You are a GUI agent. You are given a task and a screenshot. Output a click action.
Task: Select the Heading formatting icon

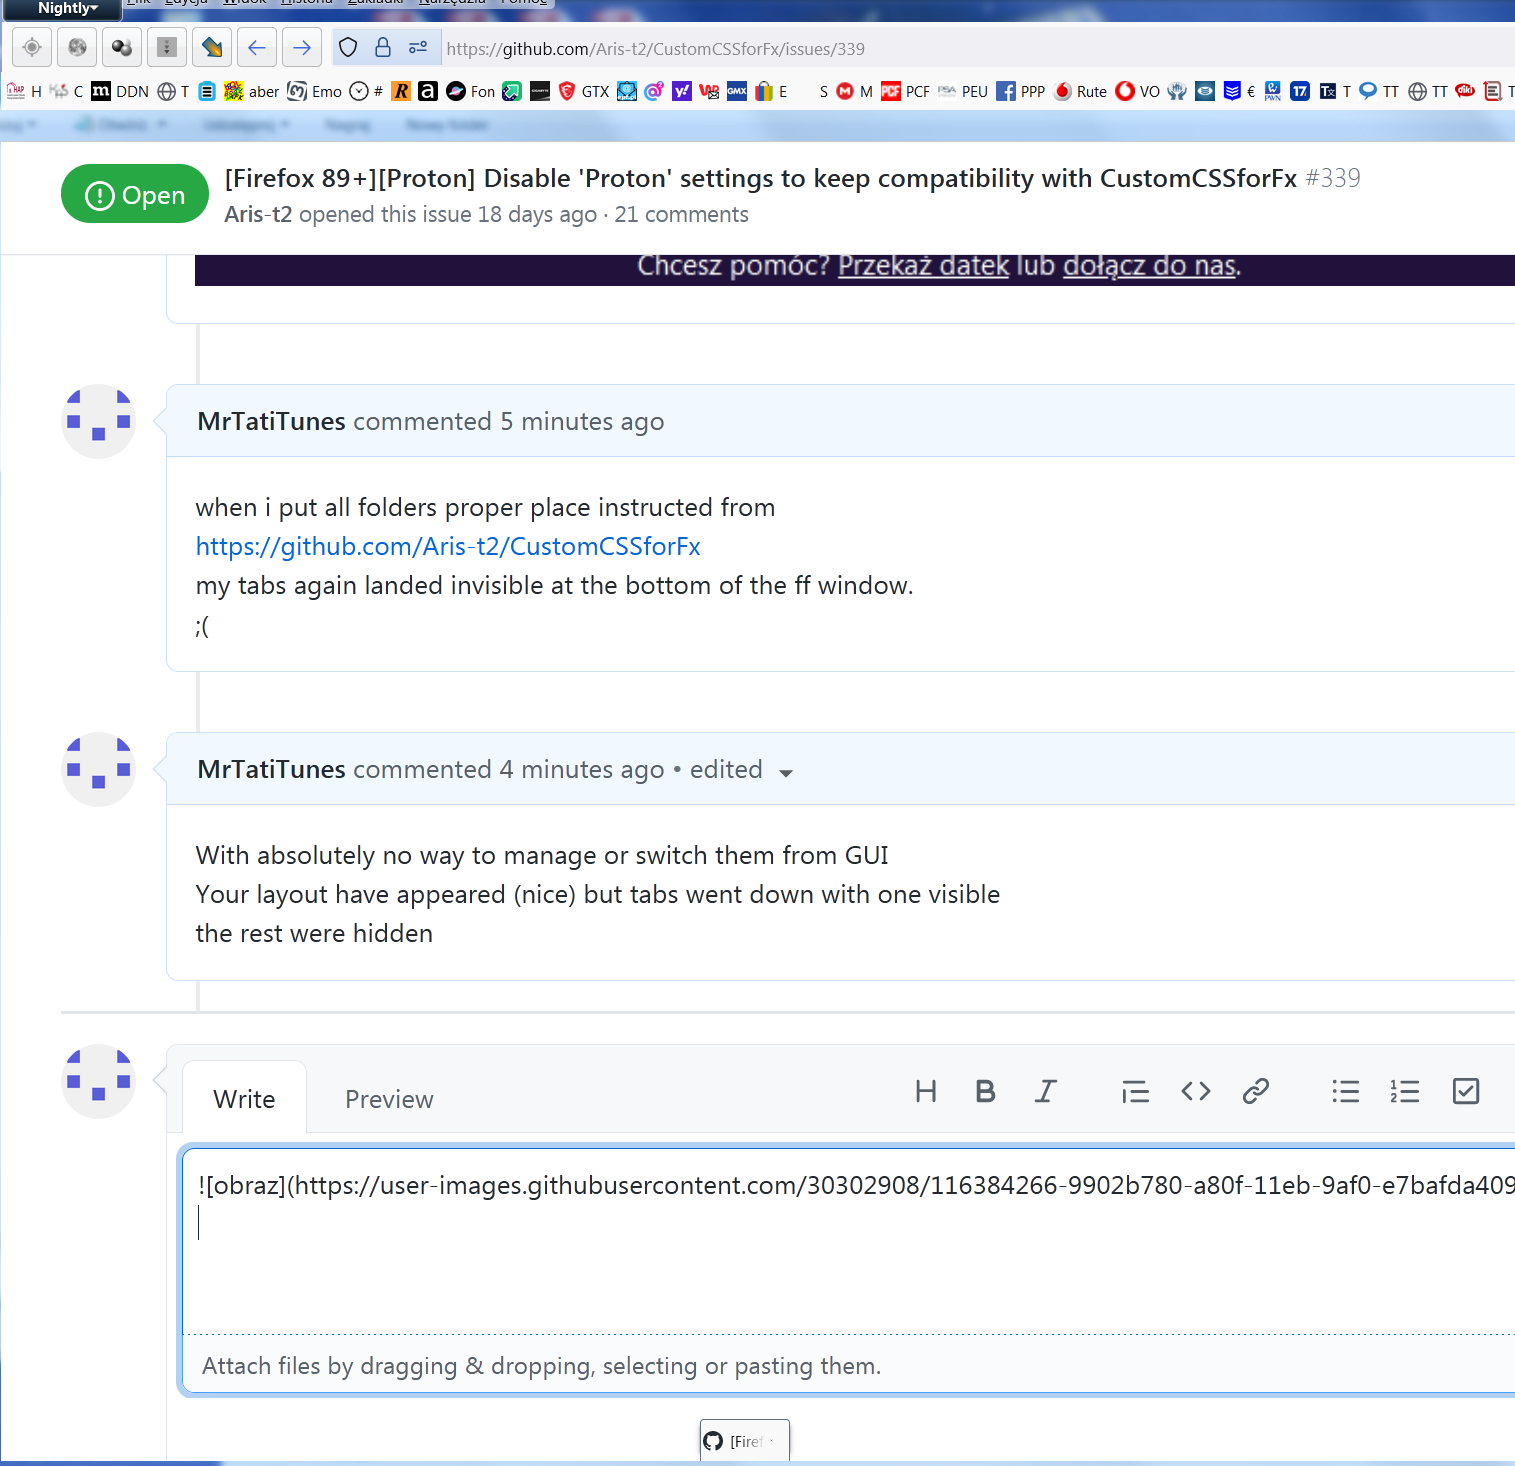pos(925,1091)
